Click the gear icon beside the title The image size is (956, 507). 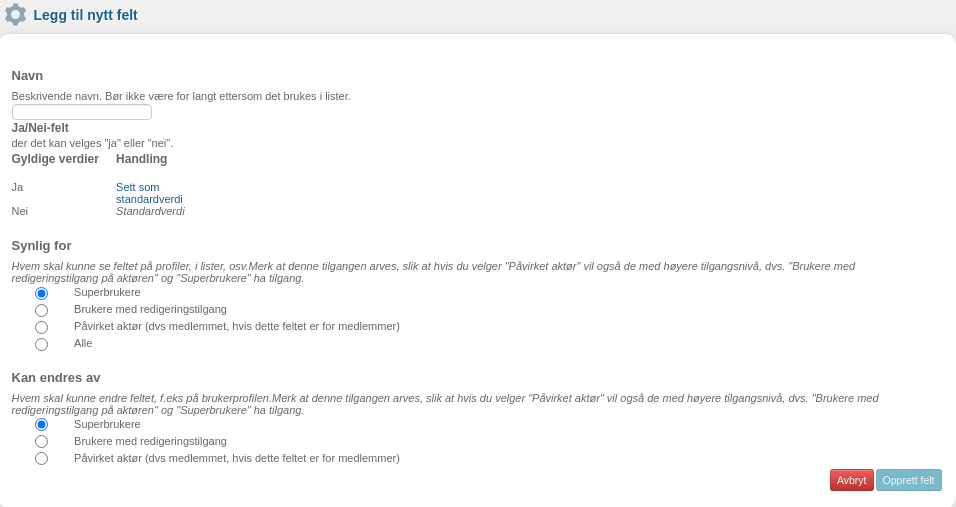pyautogui.click(x=15, y=15)
